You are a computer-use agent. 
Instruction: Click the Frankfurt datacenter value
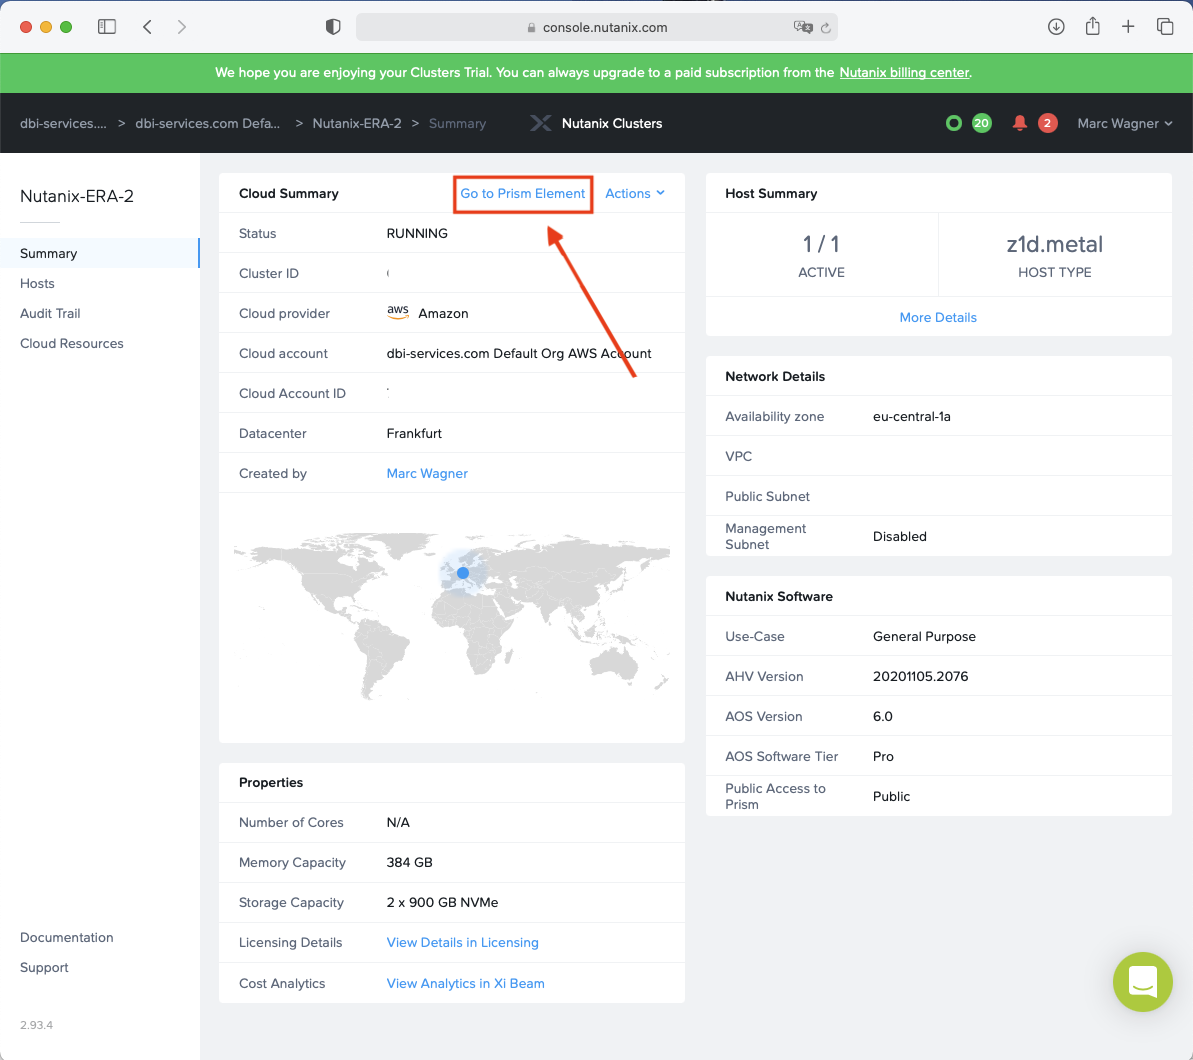414,434
